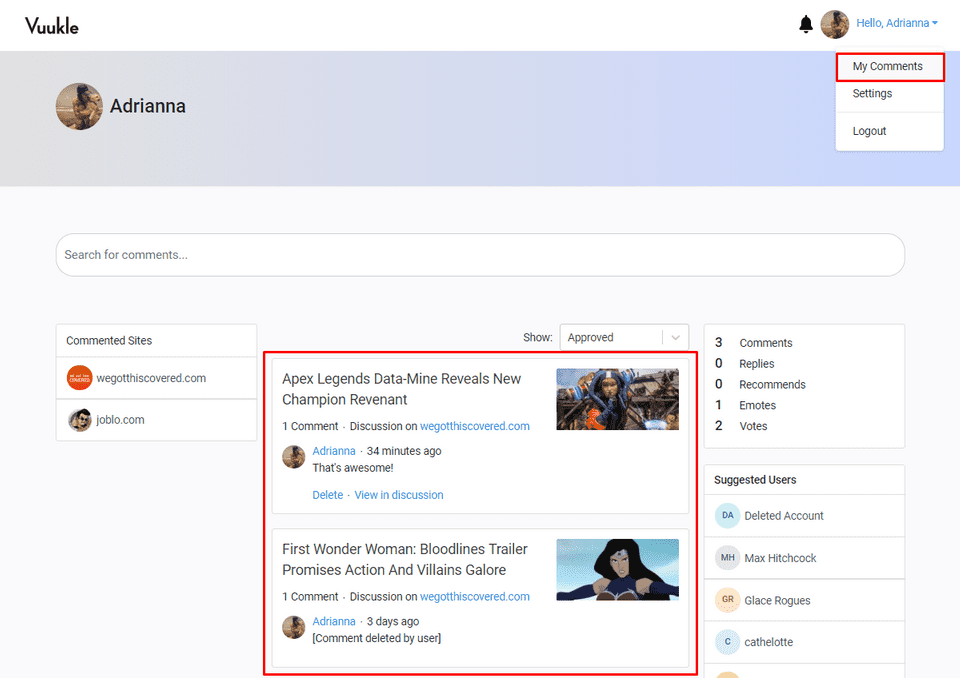The height and width of the screenshot is (678, 960).
Task: Click the joblo.com site icon
Action: pos(79,420)
